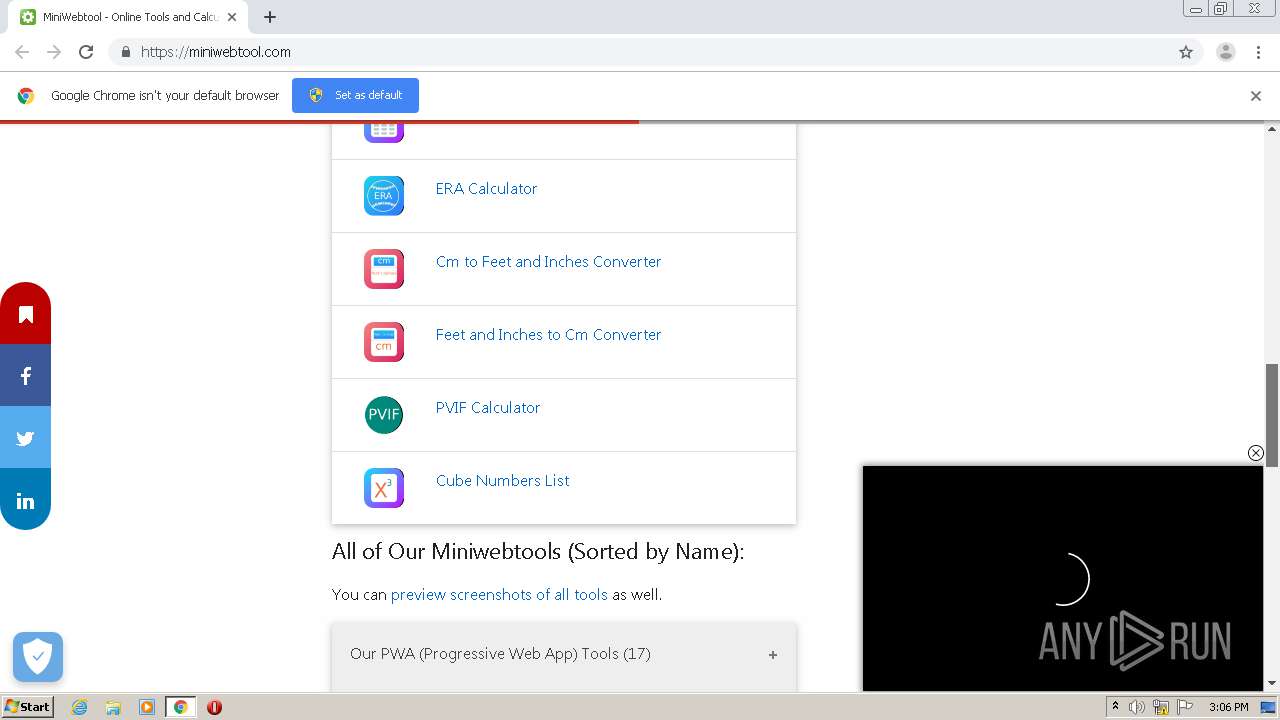Open the ERA Calculator icon
Image resolution: width=1280 pixels, height=720 pixels.
(384, 196)
